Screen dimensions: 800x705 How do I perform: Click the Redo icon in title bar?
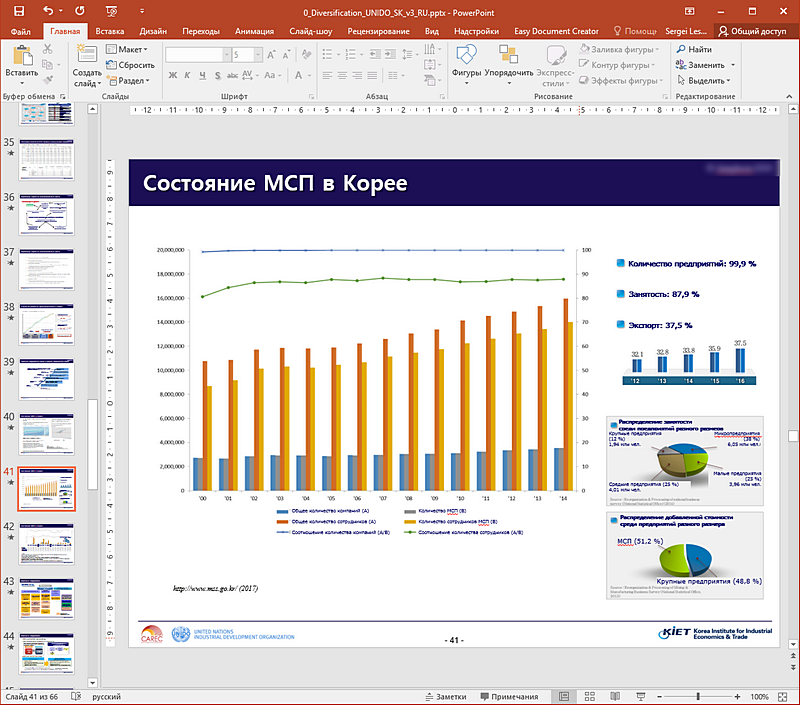coord(80,11)
